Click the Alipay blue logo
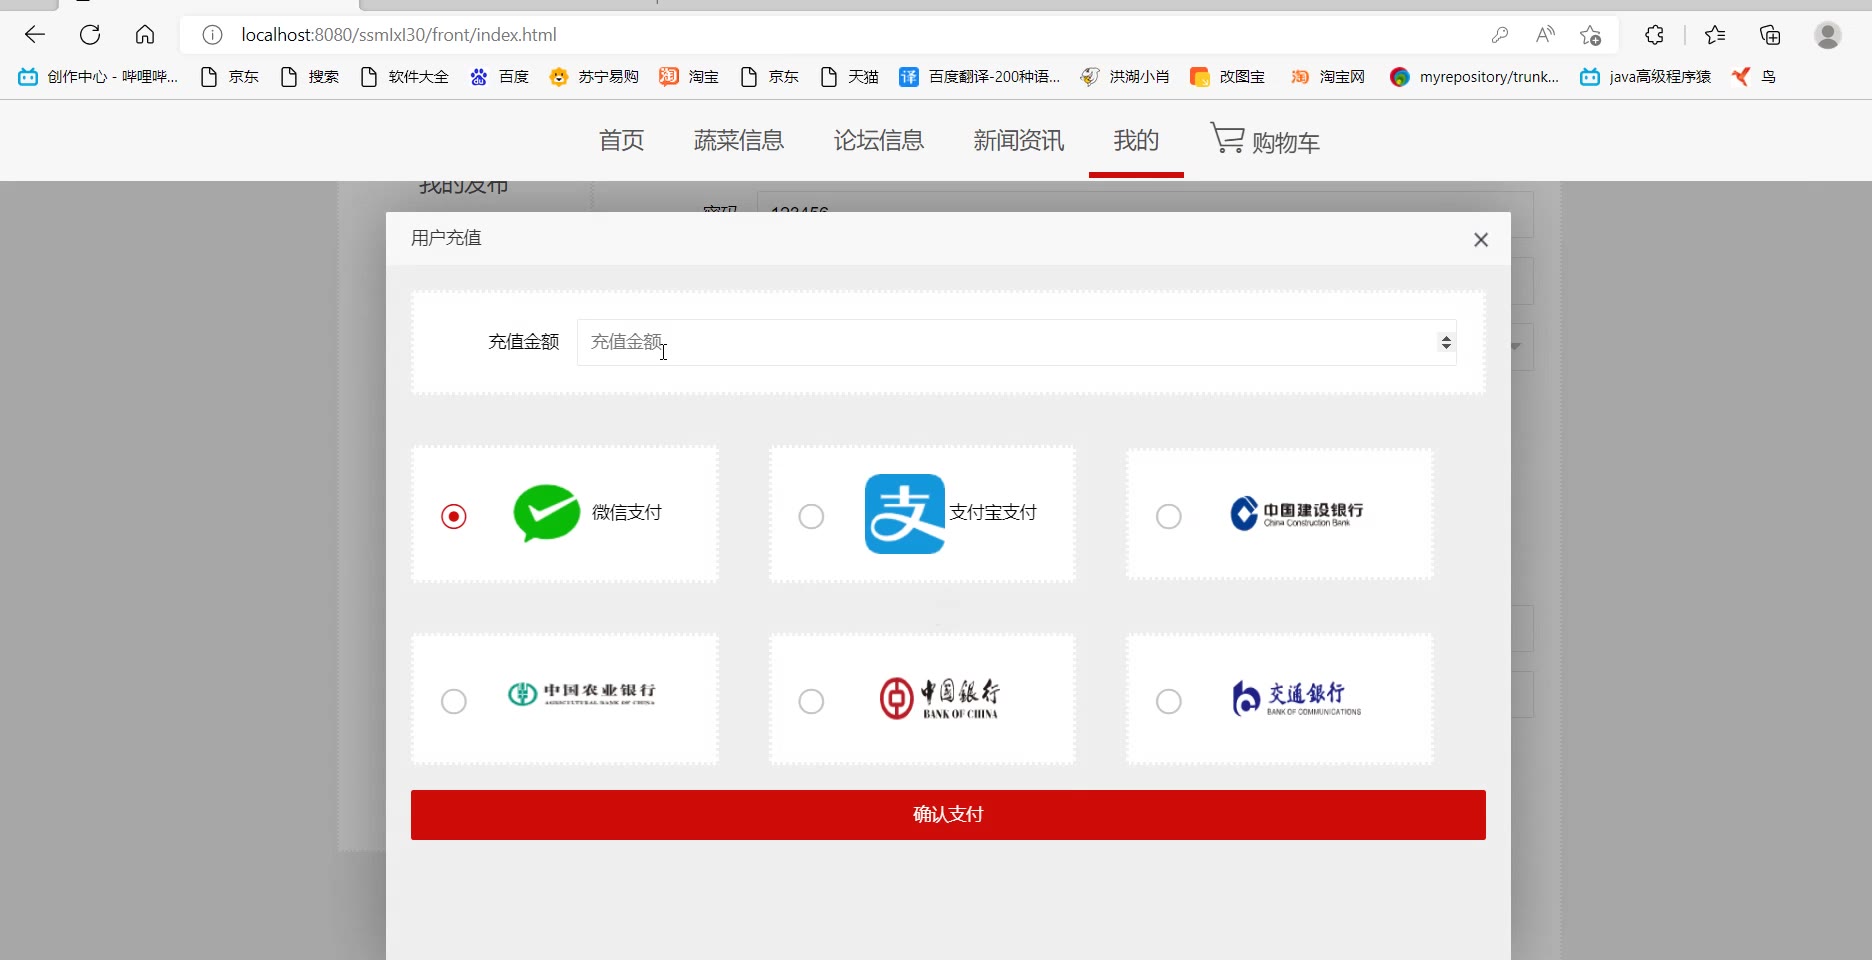1872x960 pixels. tap(904, 514)
